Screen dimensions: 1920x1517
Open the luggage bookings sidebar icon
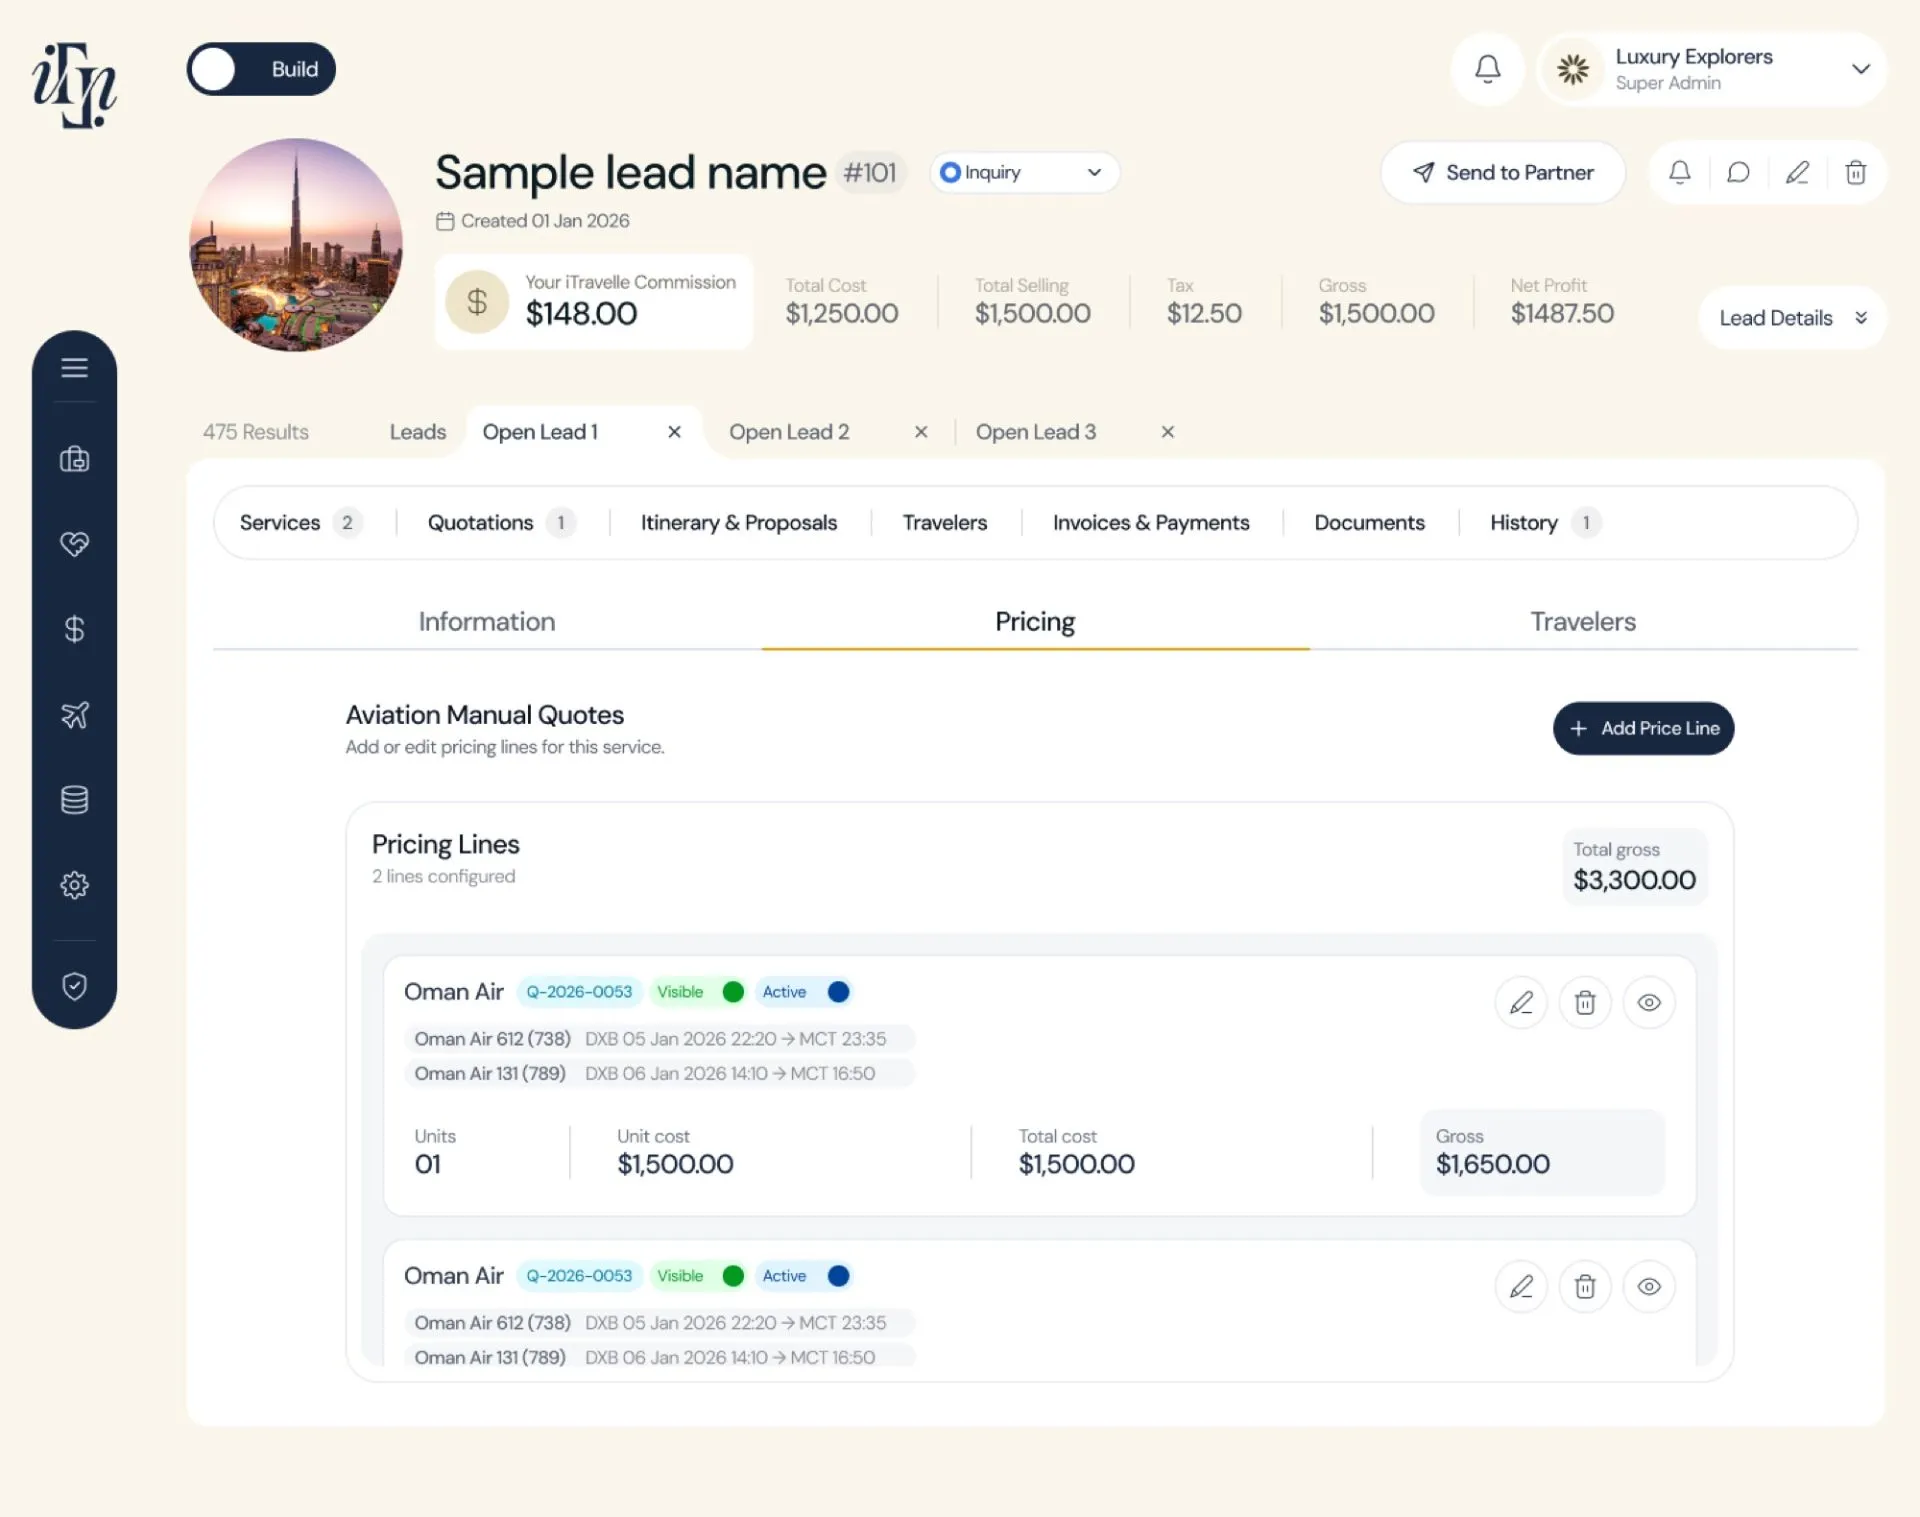click(x=74, y=459)
